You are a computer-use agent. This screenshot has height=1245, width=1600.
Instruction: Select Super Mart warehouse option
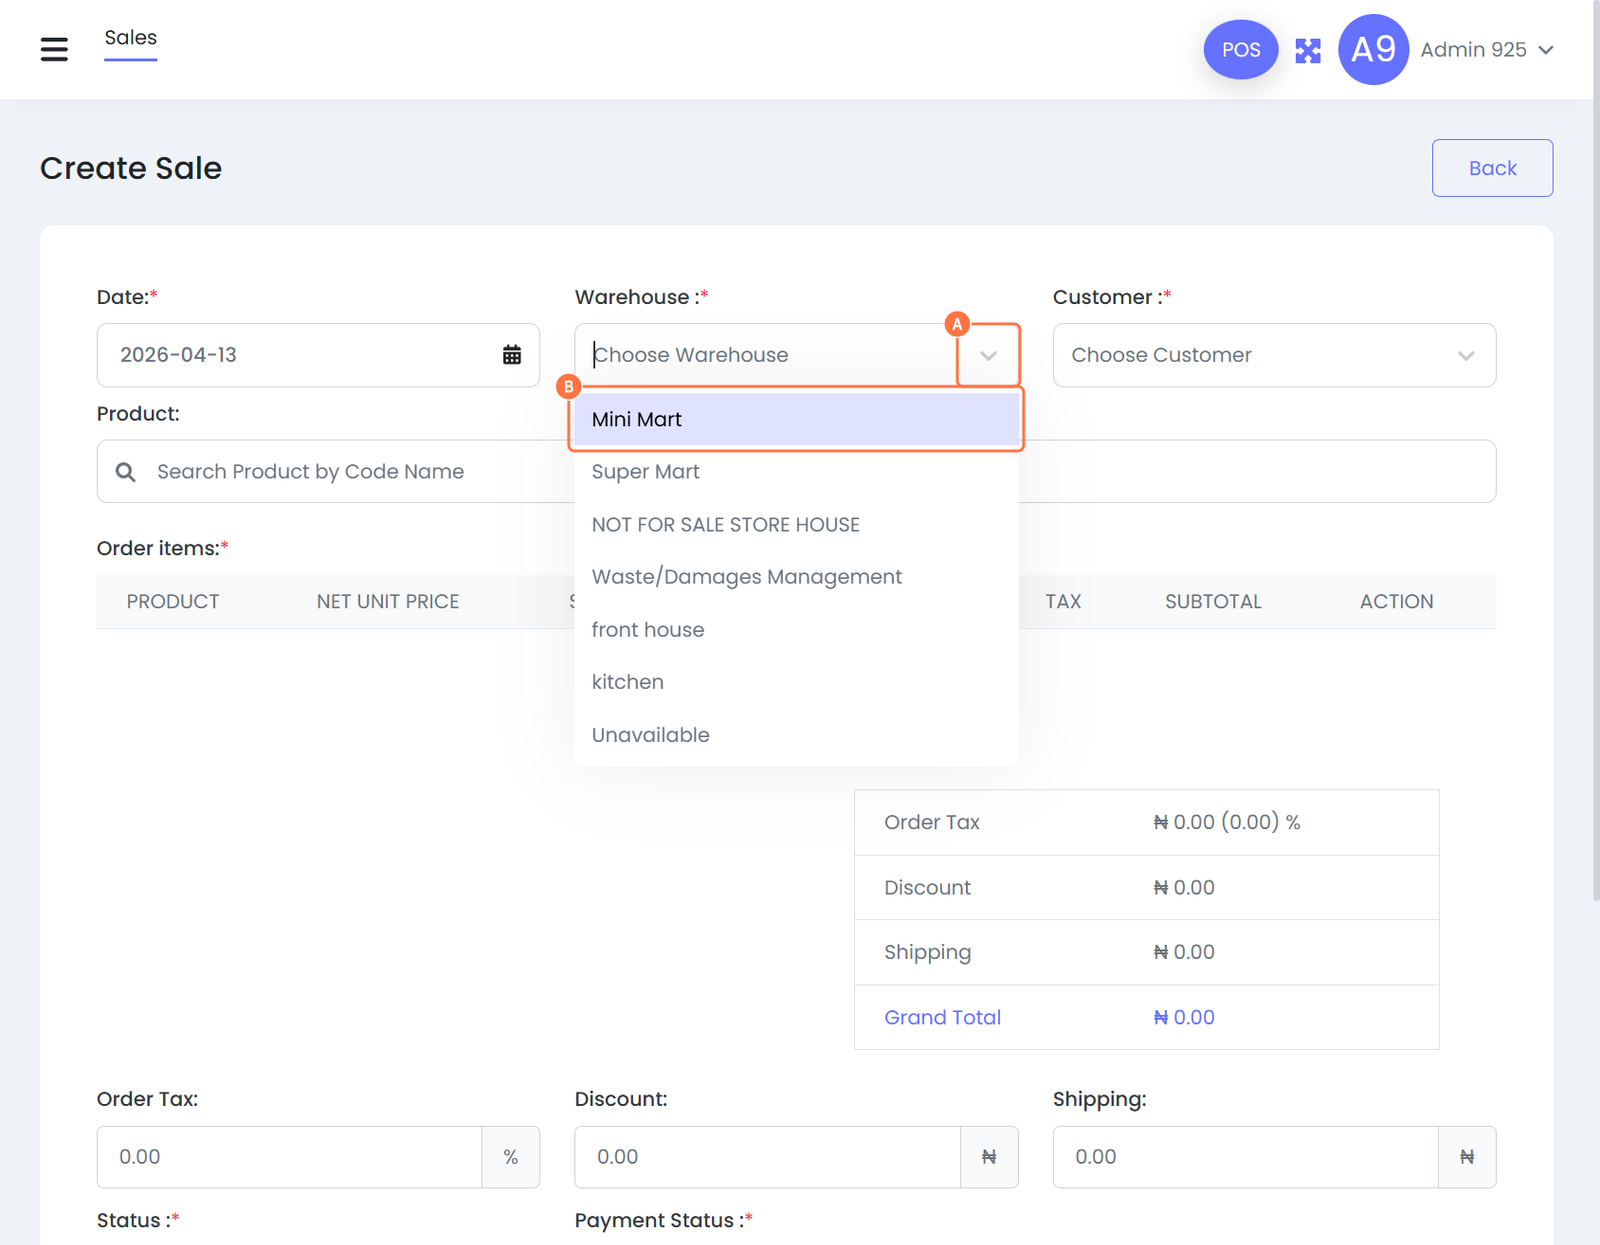click(x=645, y=472)
